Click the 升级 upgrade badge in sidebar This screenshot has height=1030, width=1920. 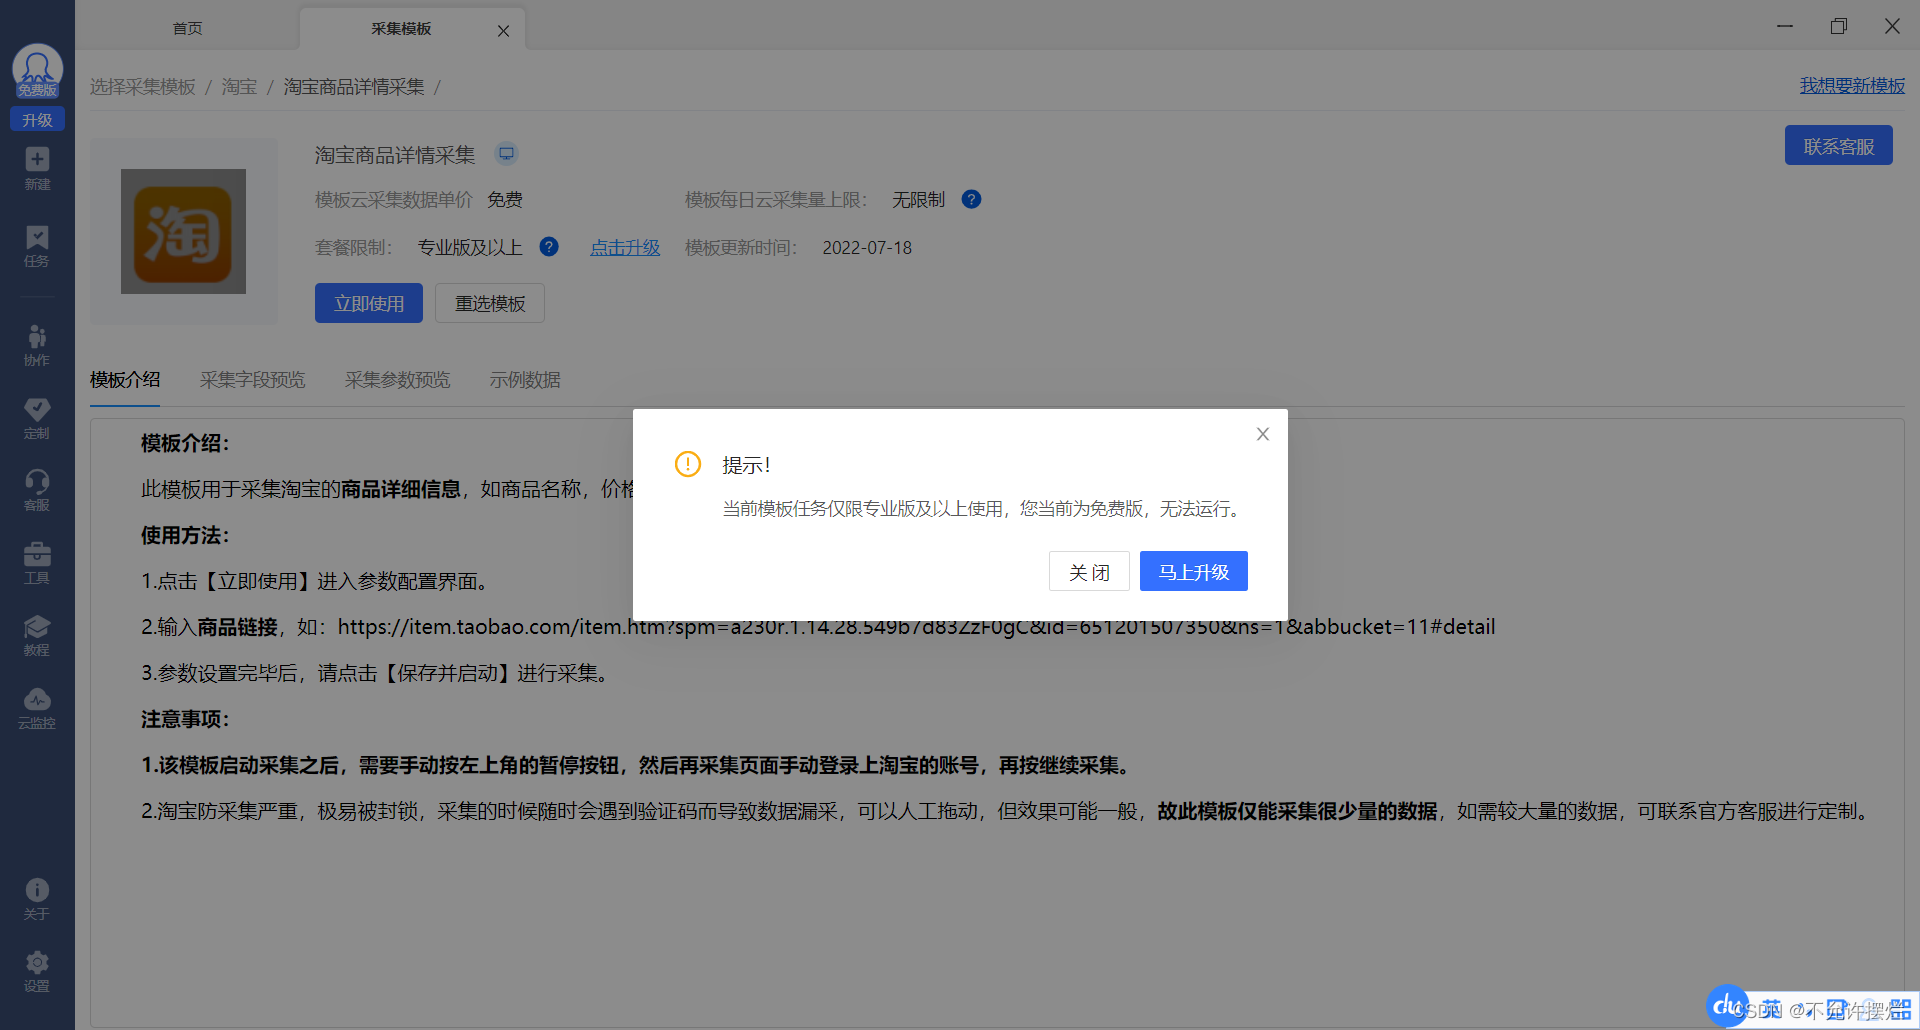(37, 120)
